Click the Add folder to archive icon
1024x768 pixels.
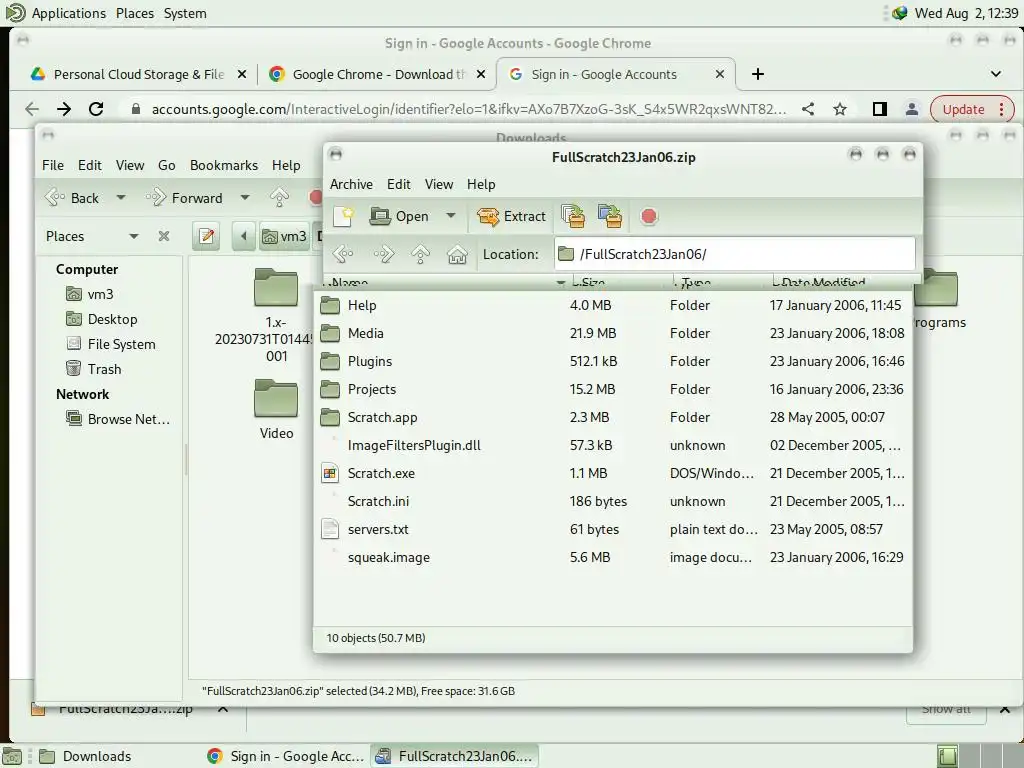(x=610, y=216)
